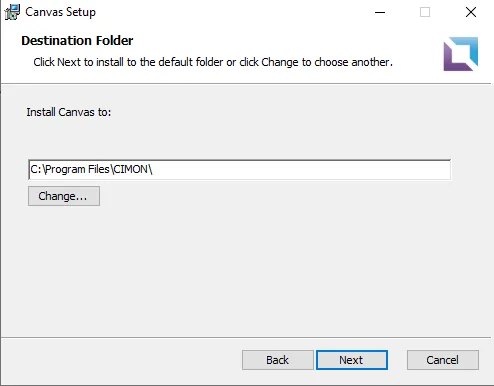Click the 'Program Files' text in path
The image size is (494, 386).
pyautogui.click(x=77, y=169)
